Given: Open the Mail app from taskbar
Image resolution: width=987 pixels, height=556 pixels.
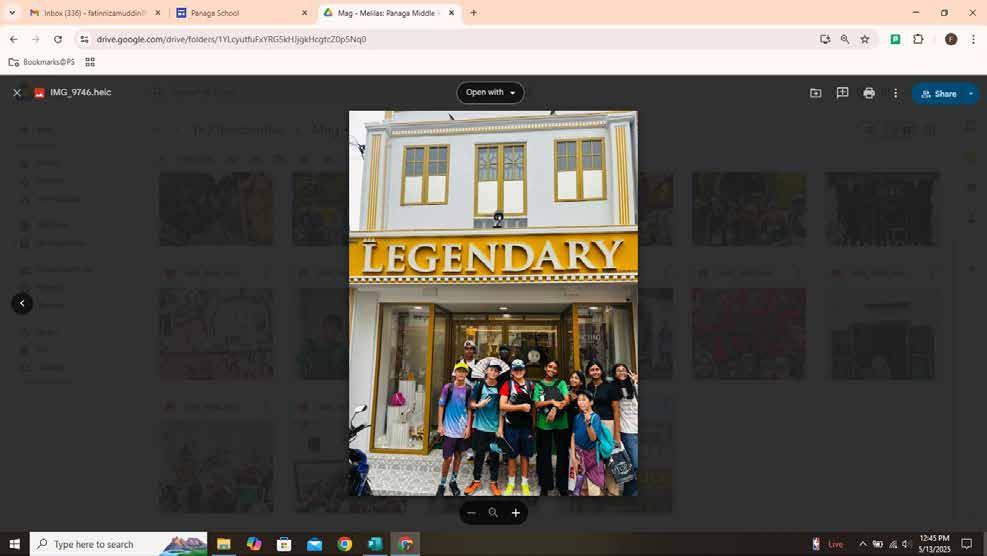Looking at the screenshot, I should coord(314,544).
